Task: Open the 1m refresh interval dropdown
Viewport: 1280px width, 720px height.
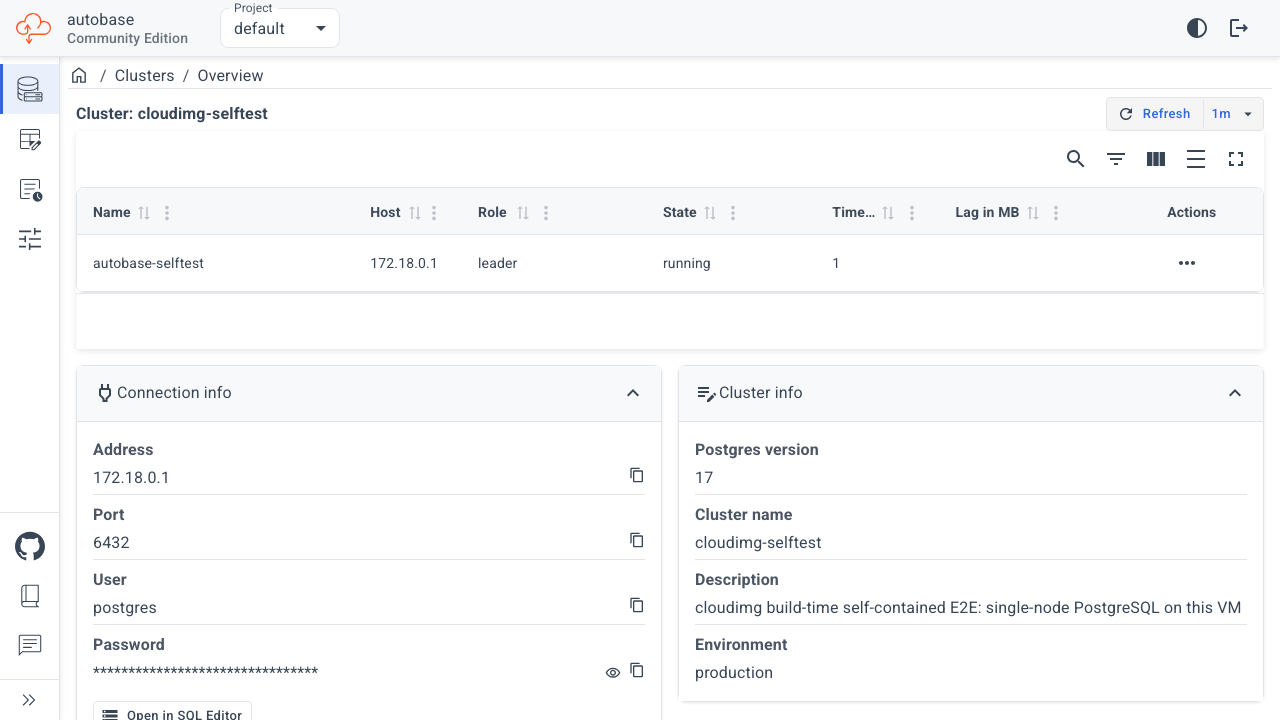Action: click(x=1233, y=114)
